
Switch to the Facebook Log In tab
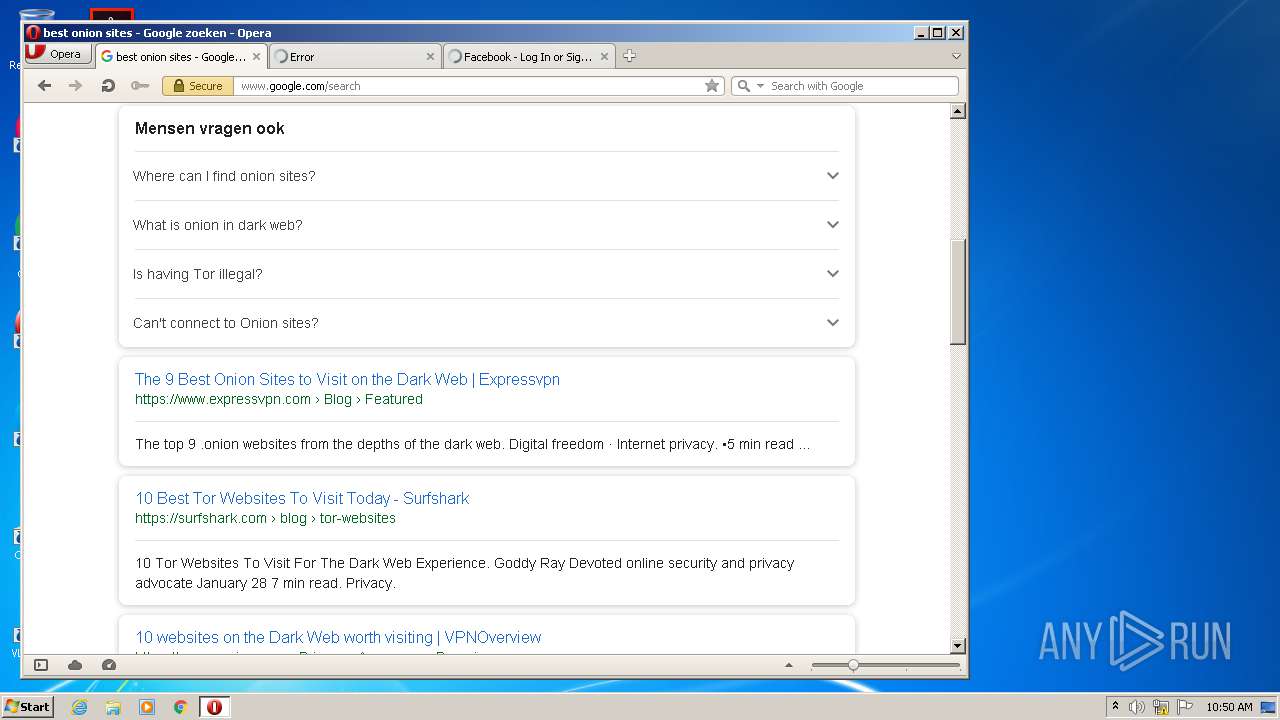click(528, 57)
